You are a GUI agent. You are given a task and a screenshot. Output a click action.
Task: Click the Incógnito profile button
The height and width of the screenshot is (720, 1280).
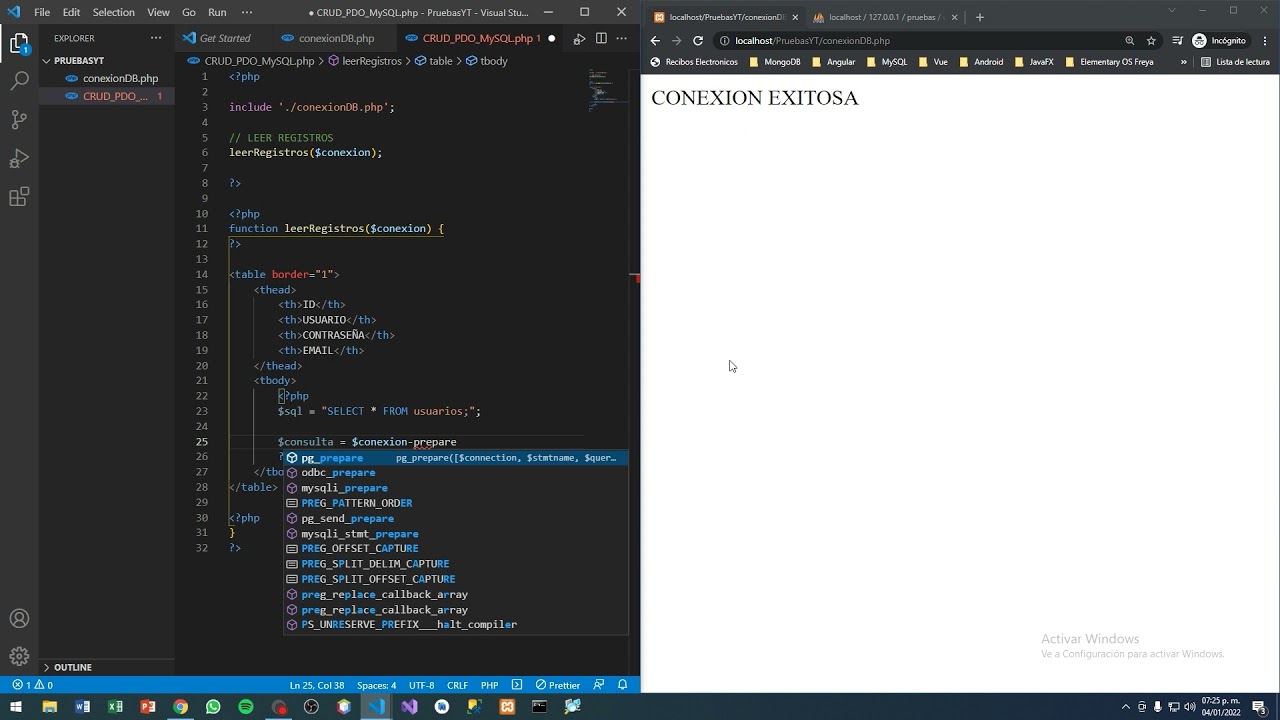pyautogui.click(x=1219, y=41)
